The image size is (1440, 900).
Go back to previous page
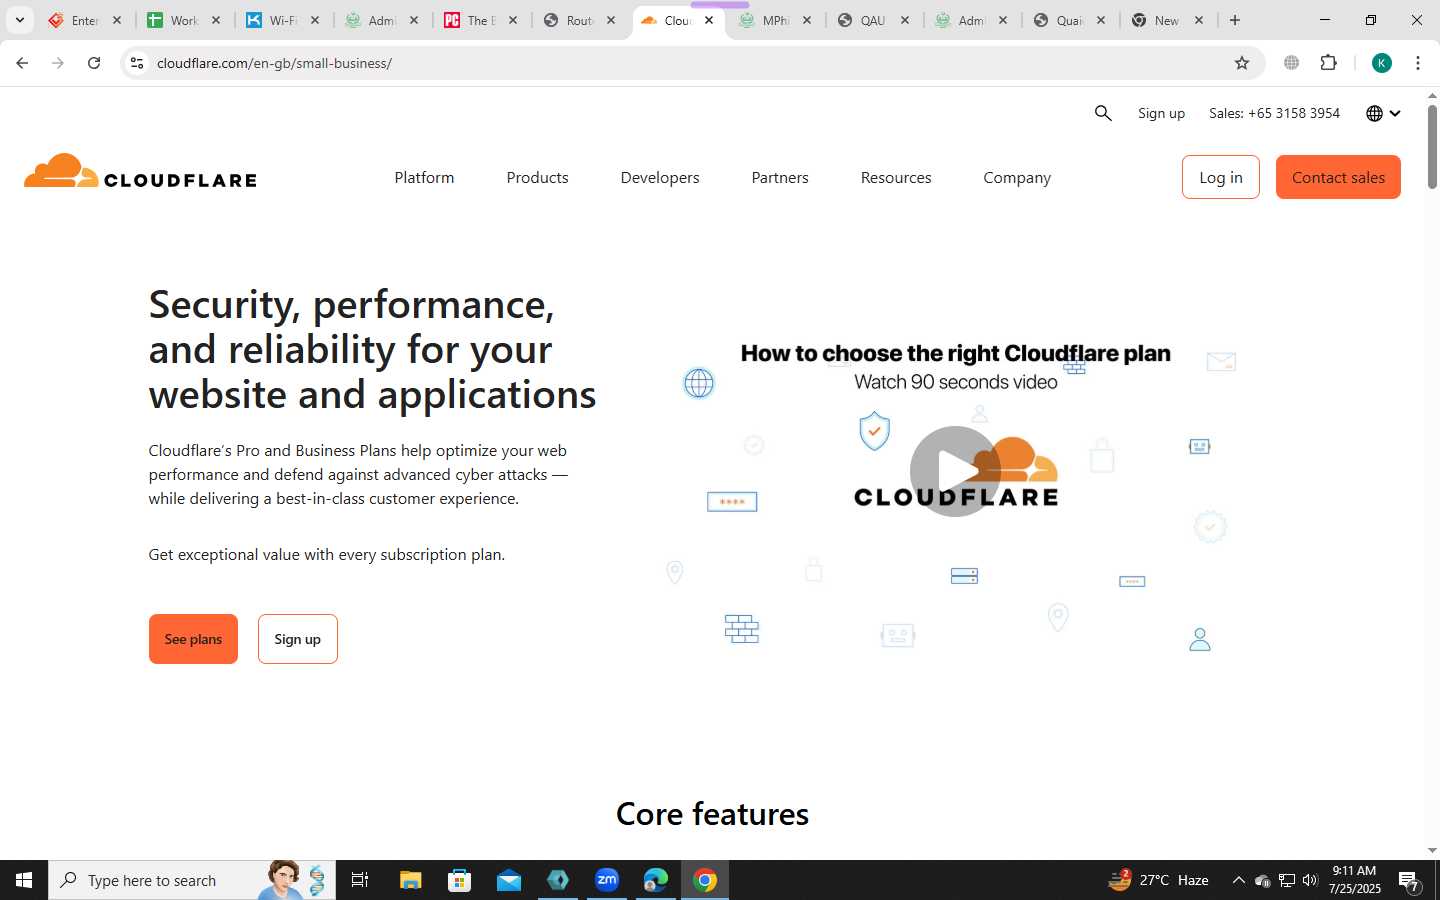pos(22,63)
